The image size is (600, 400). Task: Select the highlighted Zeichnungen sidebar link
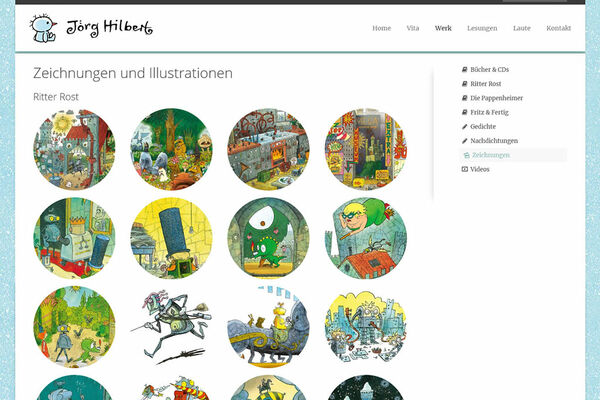pyautogui.click(x=491, y=155)
